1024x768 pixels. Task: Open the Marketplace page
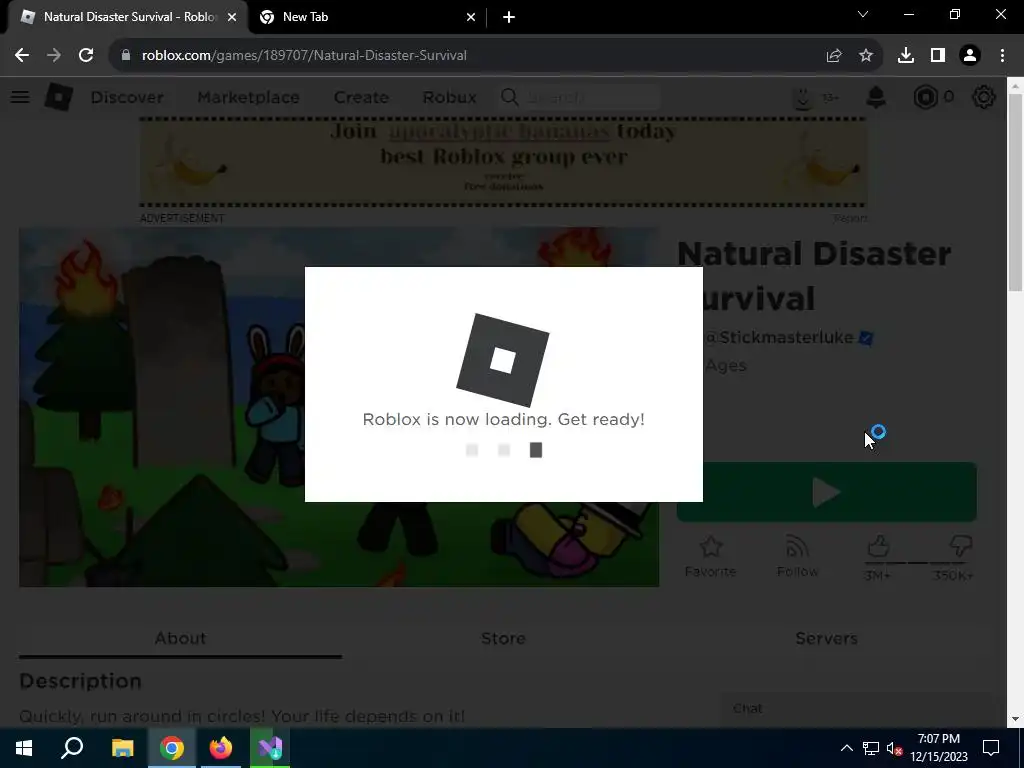(248, 97)
